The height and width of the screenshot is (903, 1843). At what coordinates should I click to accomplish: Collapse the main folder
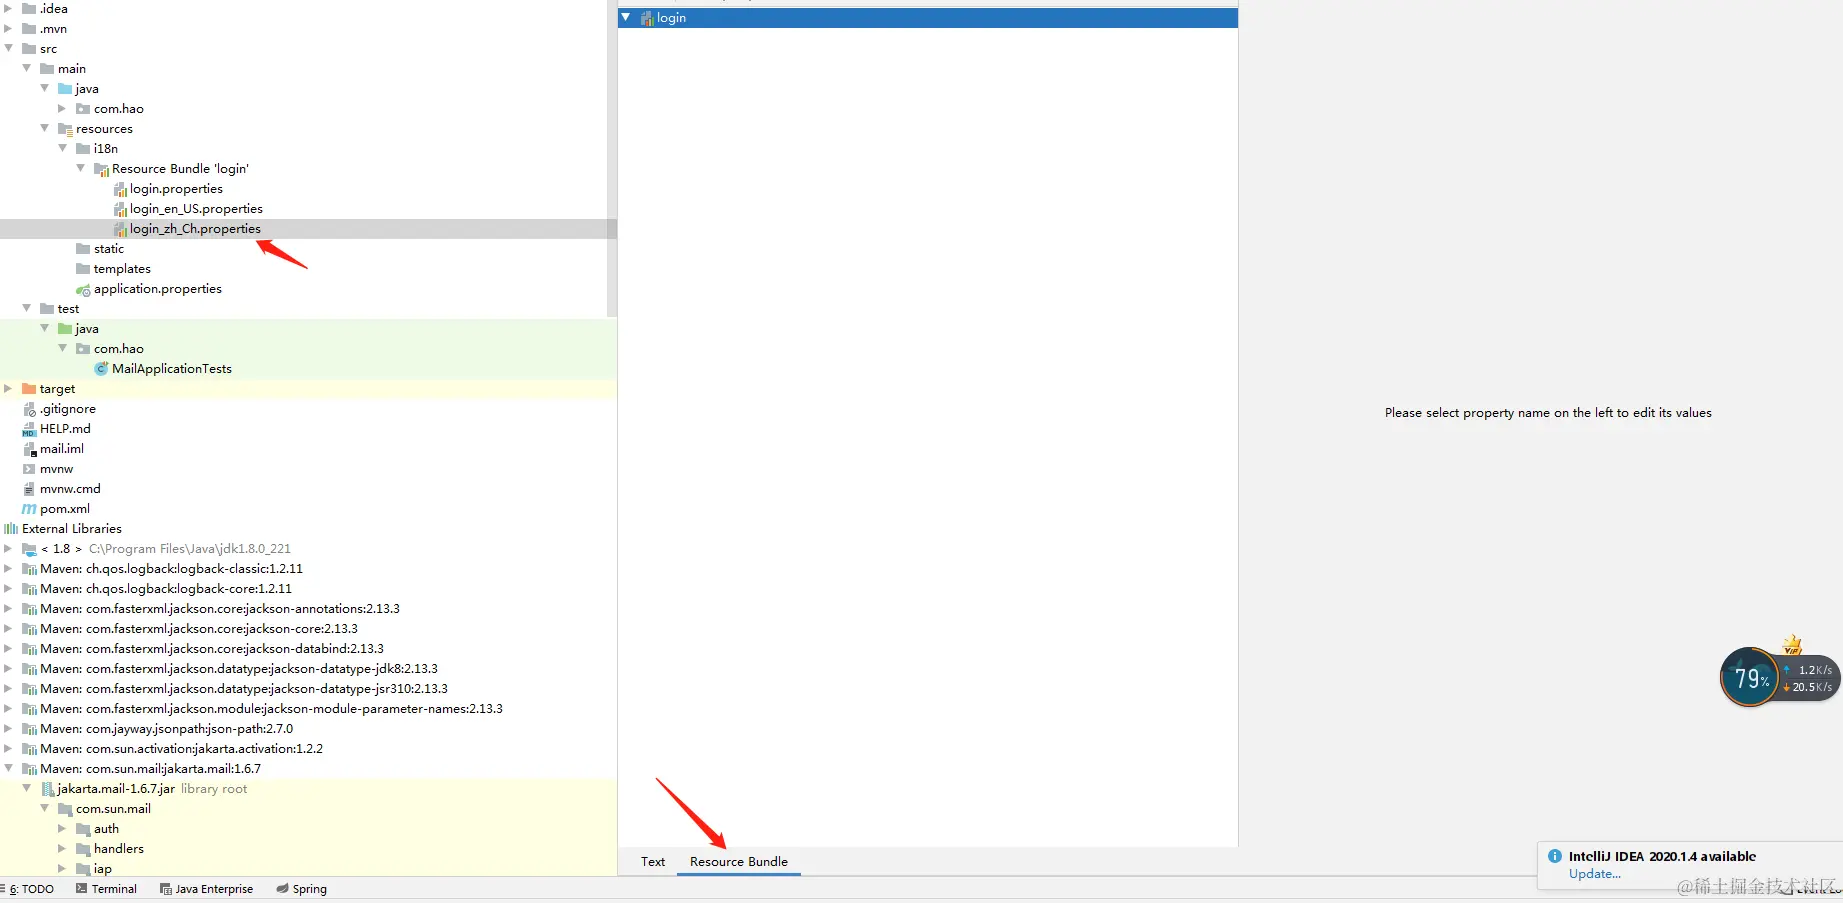click(27, 68)
